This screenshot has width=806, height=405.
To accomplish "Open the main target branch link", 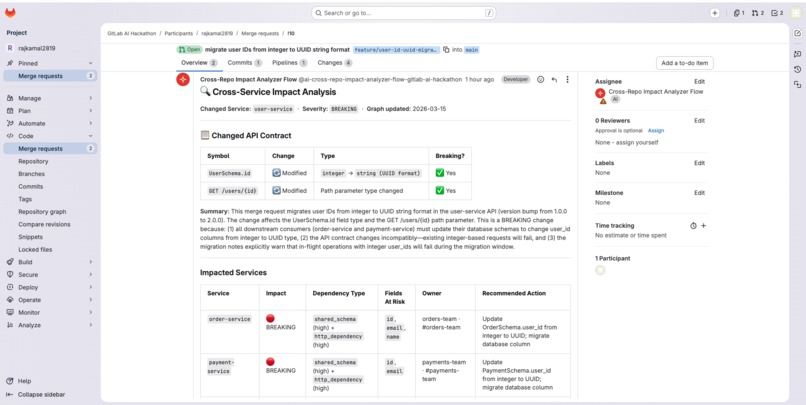I will click(472, 50).
